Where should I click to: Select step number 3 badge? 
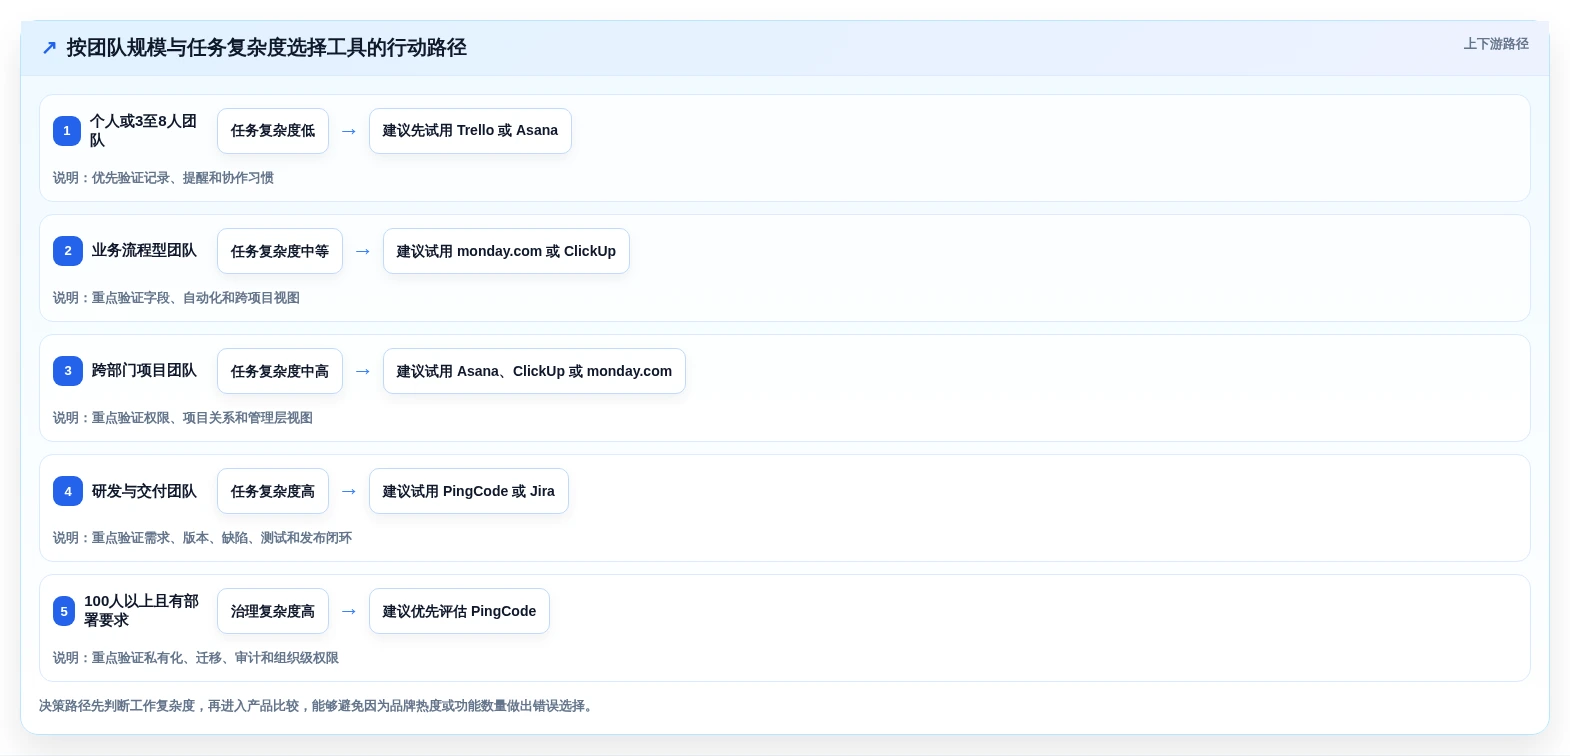pos(68,371)
